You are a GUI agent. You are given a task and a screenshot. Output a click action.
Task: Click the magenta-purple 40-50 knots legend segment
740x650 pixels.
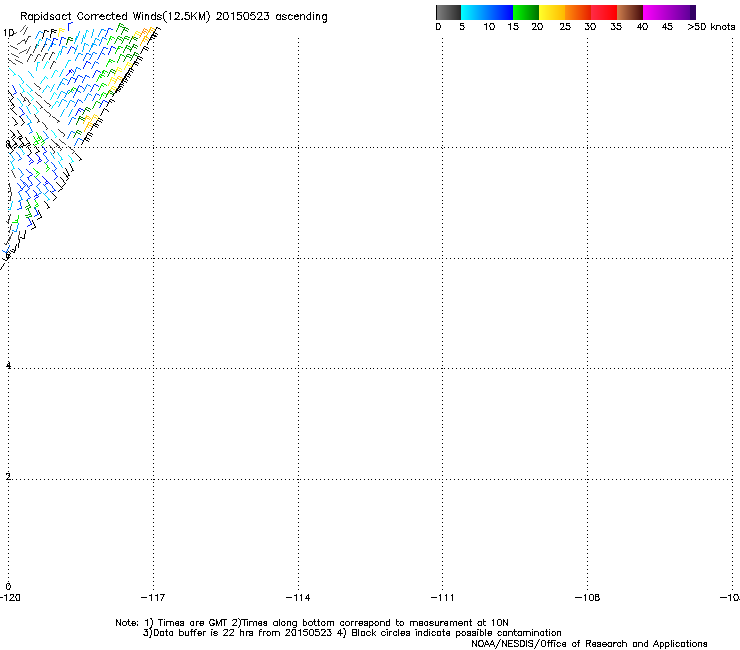[669, 12]
